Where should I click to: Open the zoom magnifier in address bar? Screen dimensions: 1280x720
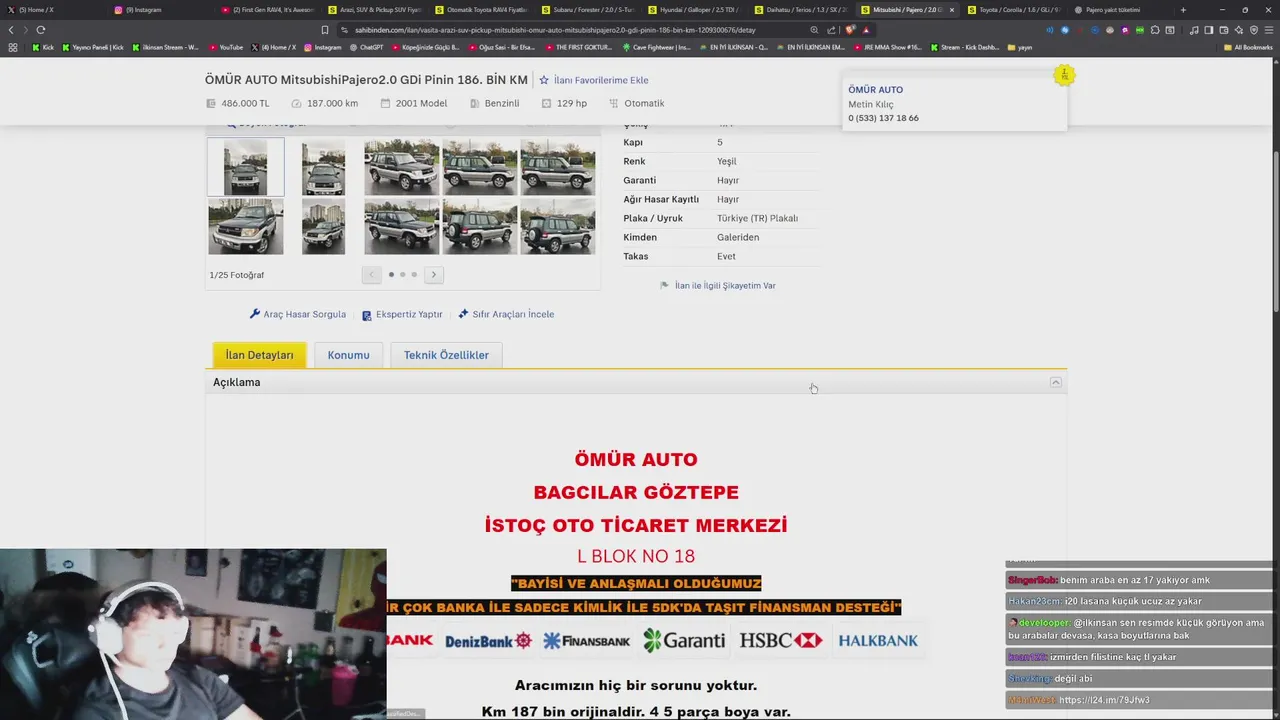point(814,30)
